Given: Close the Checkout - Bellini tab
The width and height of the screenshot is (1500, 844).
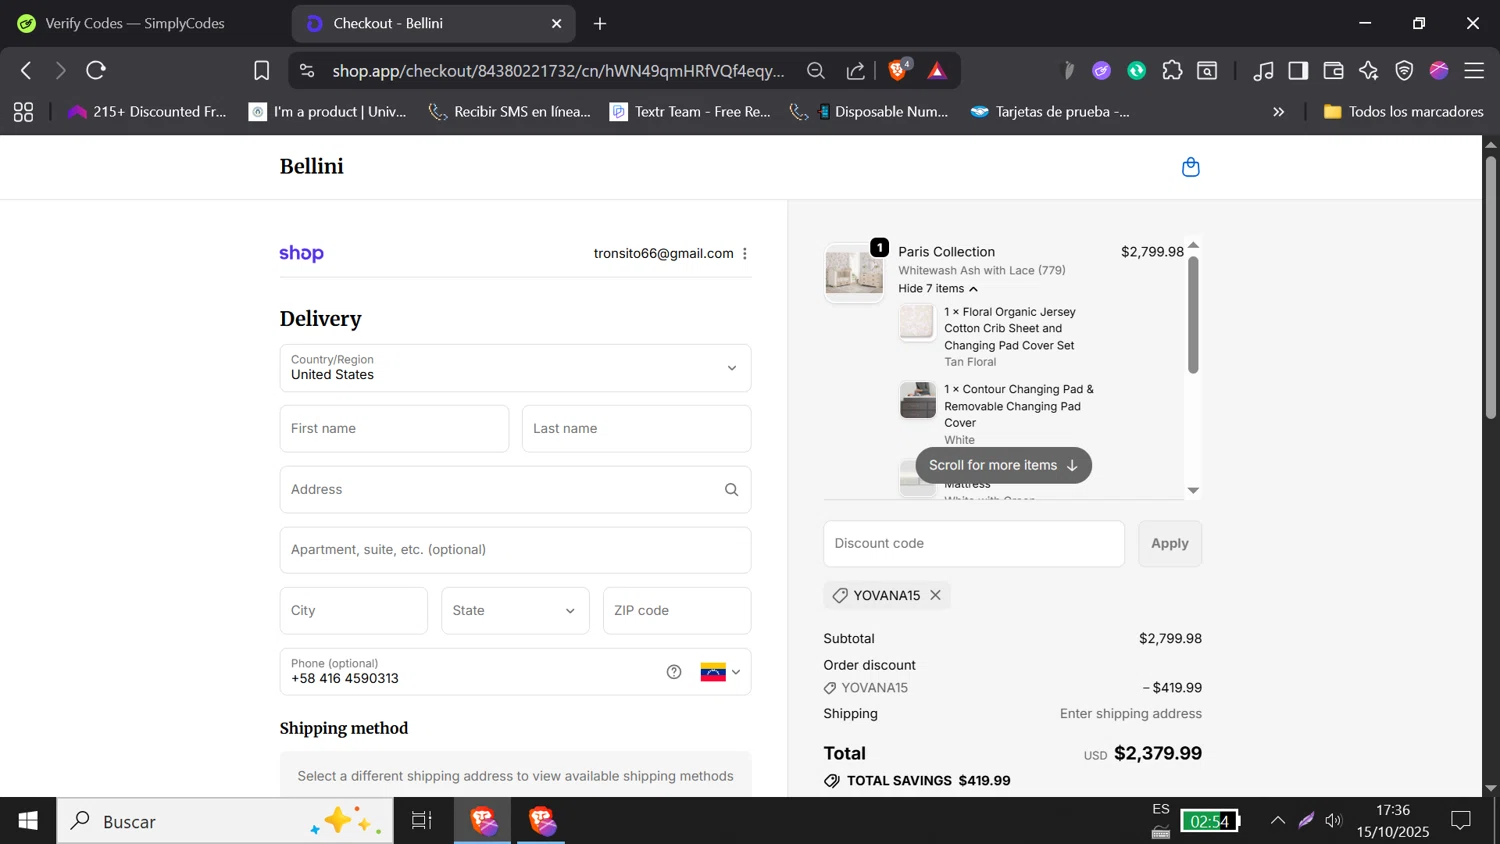Looking at the screenshot, I should 557,23.
